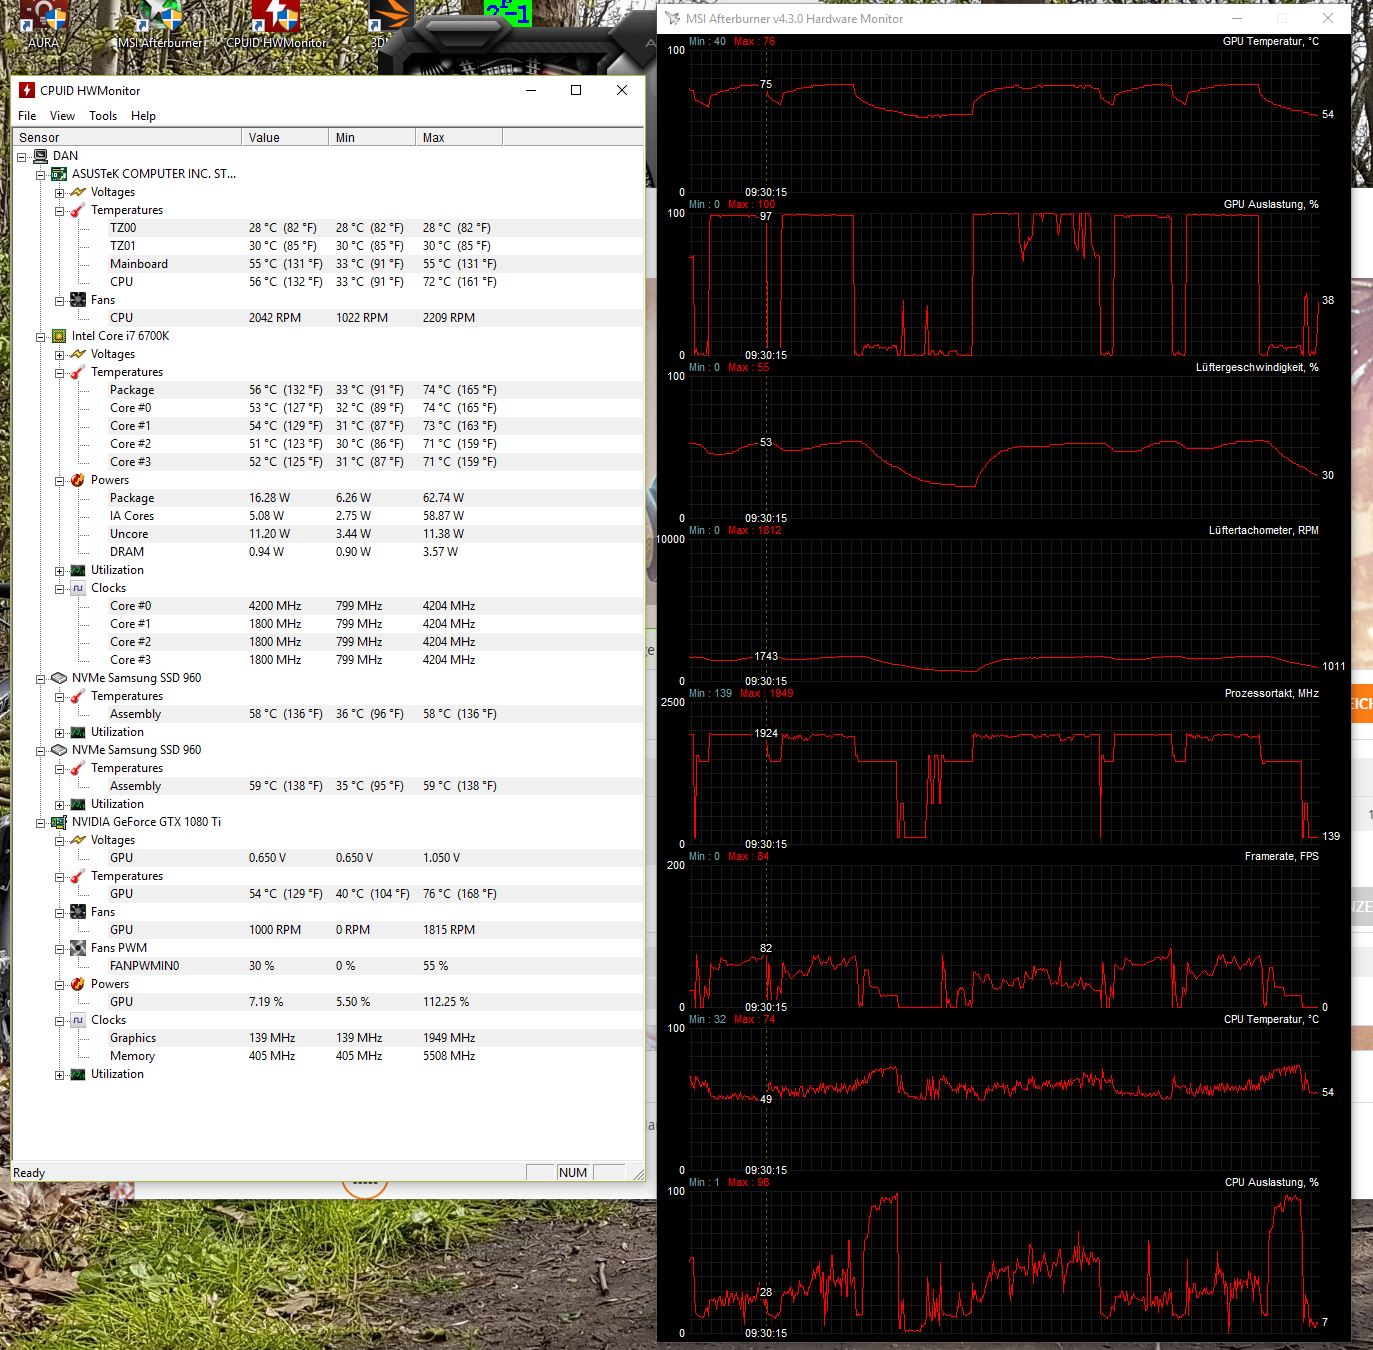Expand Voltages under ASUSTeK
1373x1350 pixels.
click(x=60, y=193)
